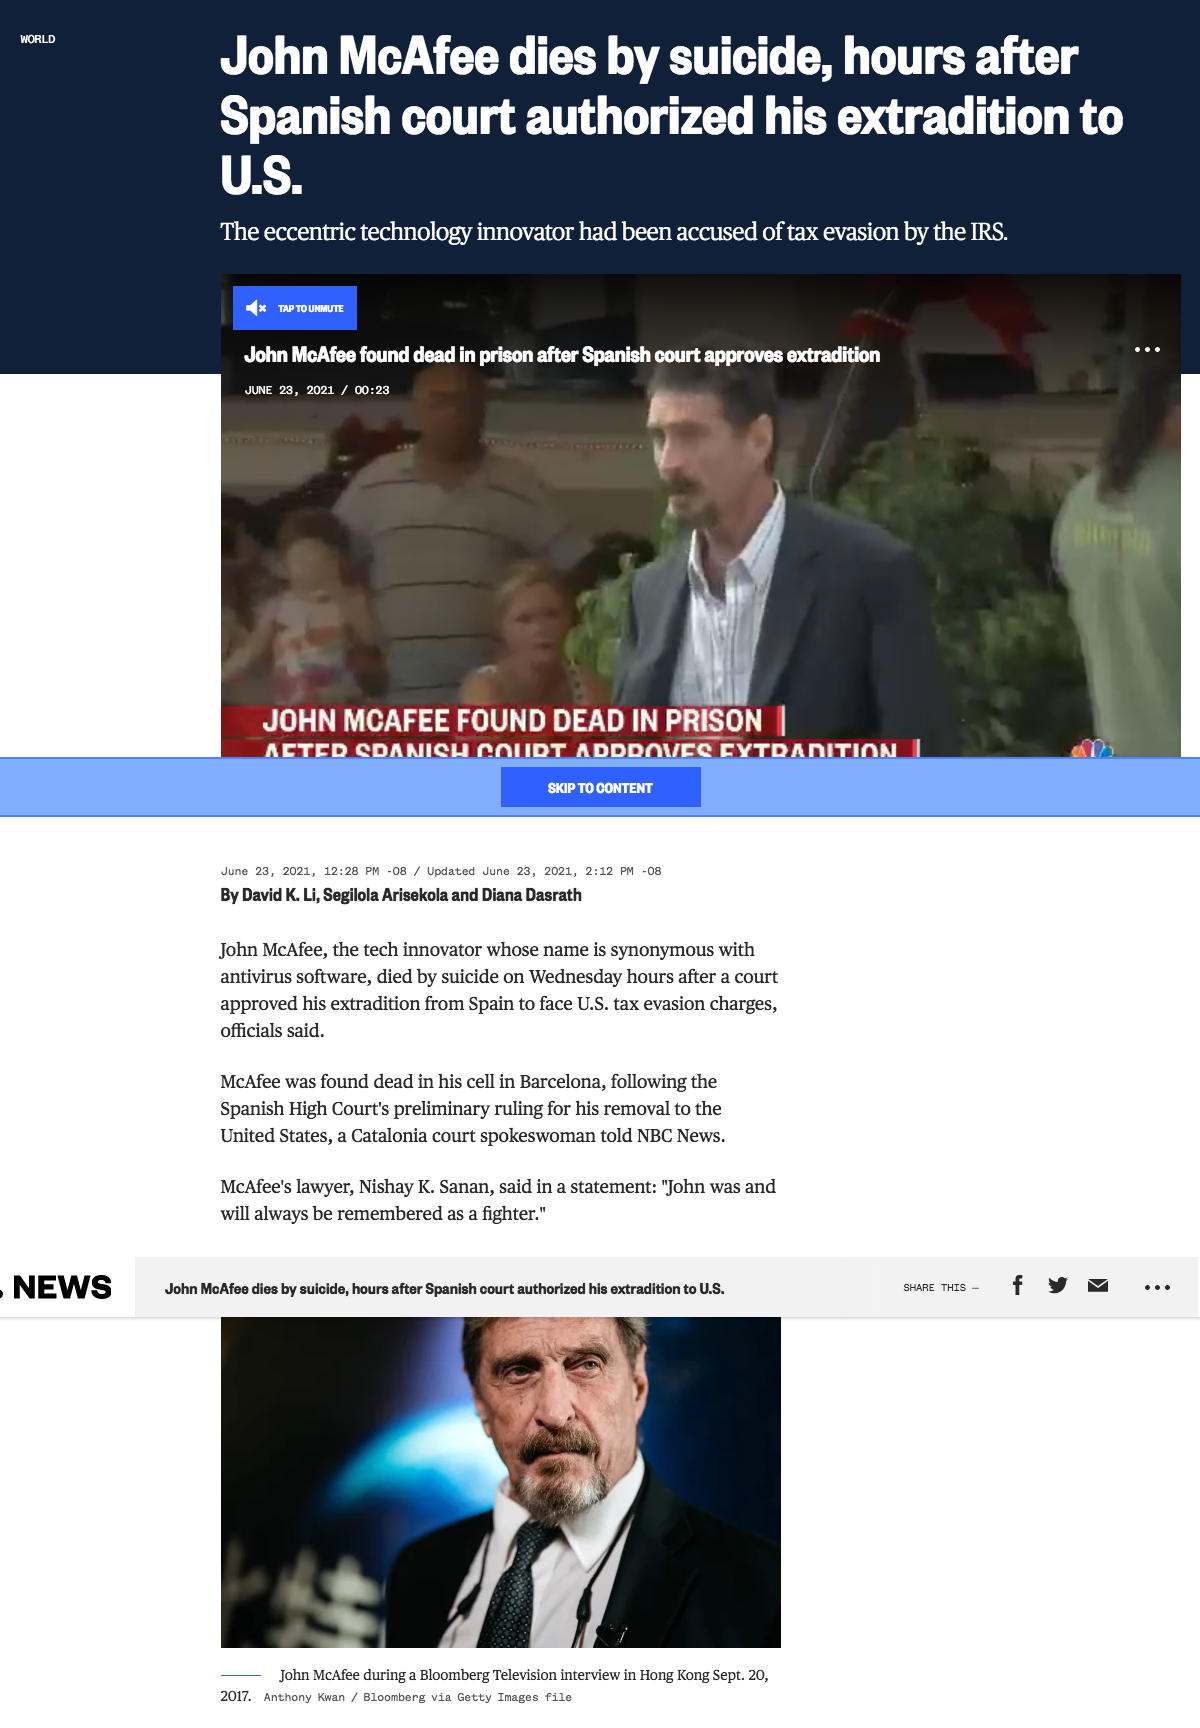Open the video player three-dot options menu
The width and height of the screenshot is (1200, 1728).
[x=1147, y=350]
